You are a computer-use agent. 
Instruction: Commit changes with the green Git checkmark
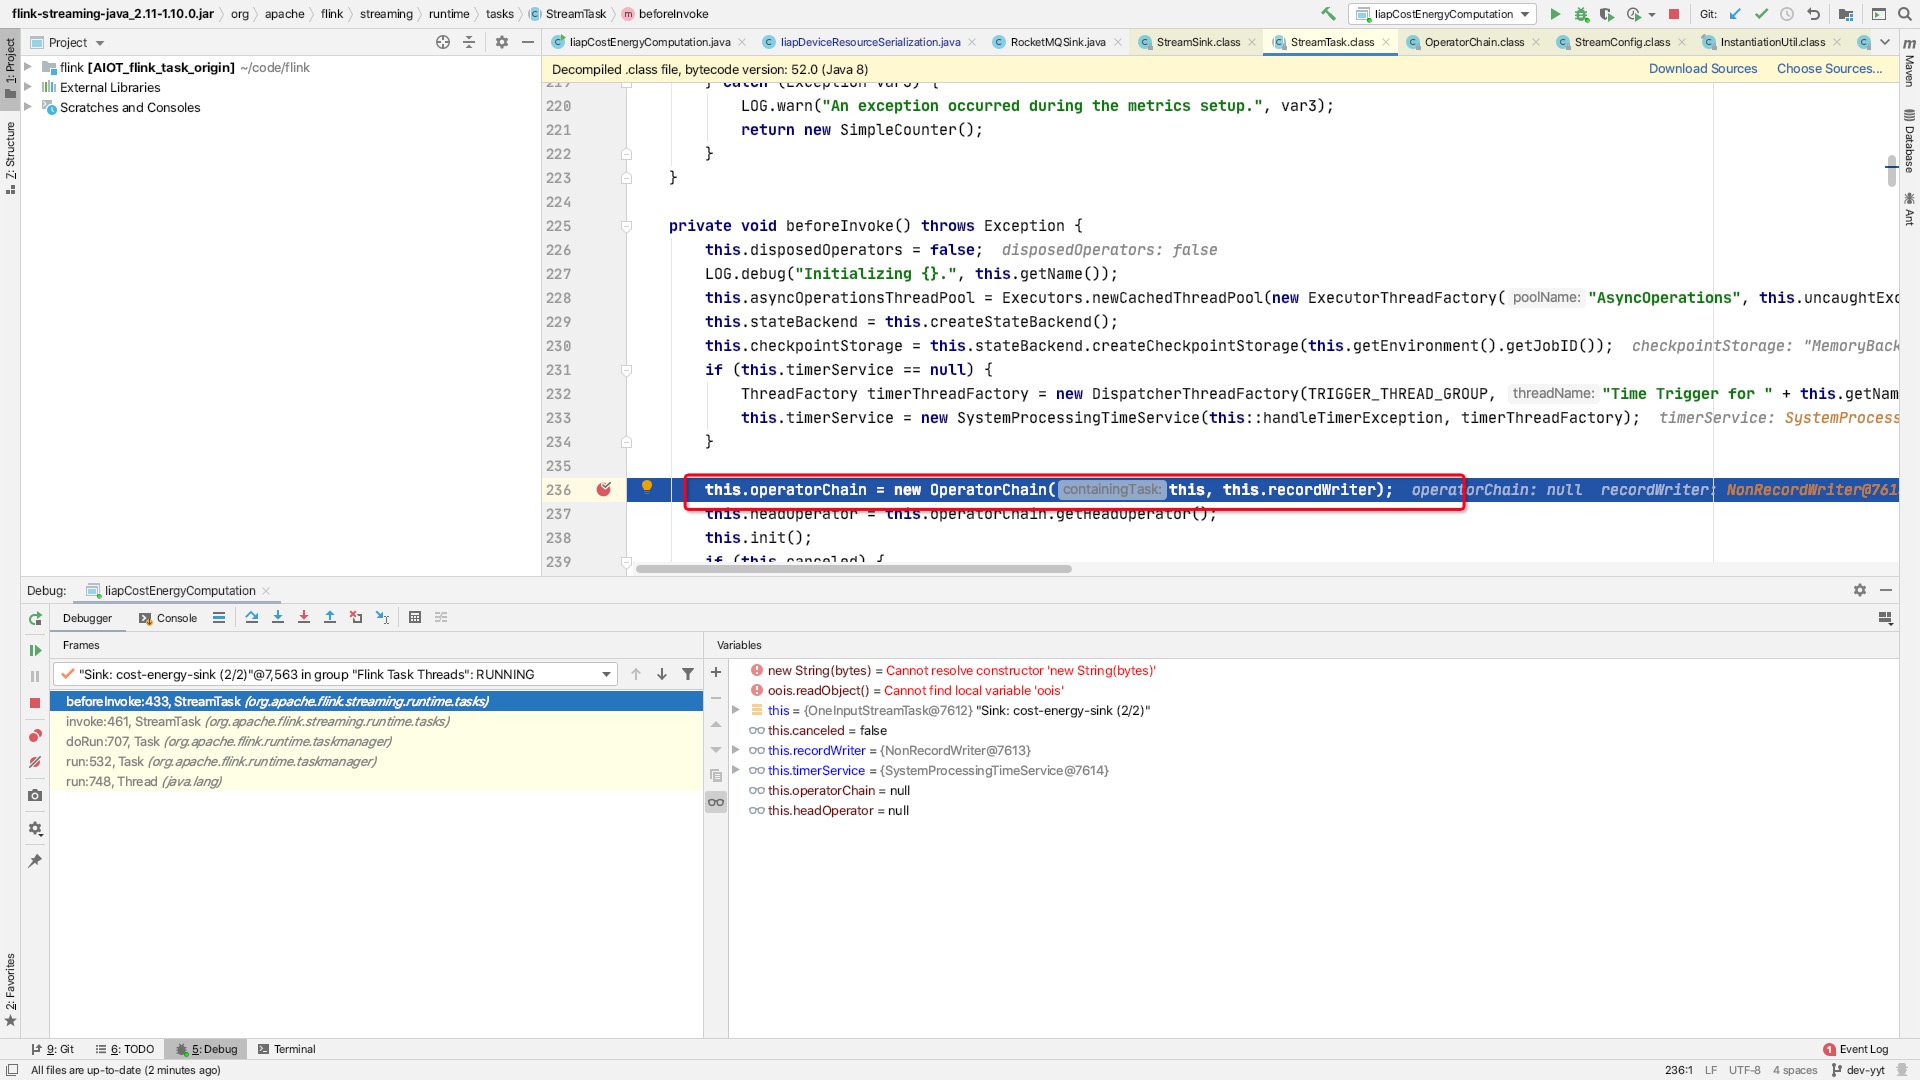point(1761,14)
